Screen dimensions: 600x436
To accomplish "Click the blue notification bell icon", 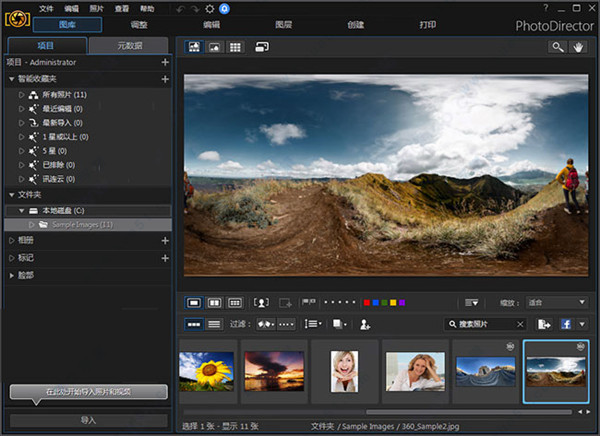I will pos(224,8).
